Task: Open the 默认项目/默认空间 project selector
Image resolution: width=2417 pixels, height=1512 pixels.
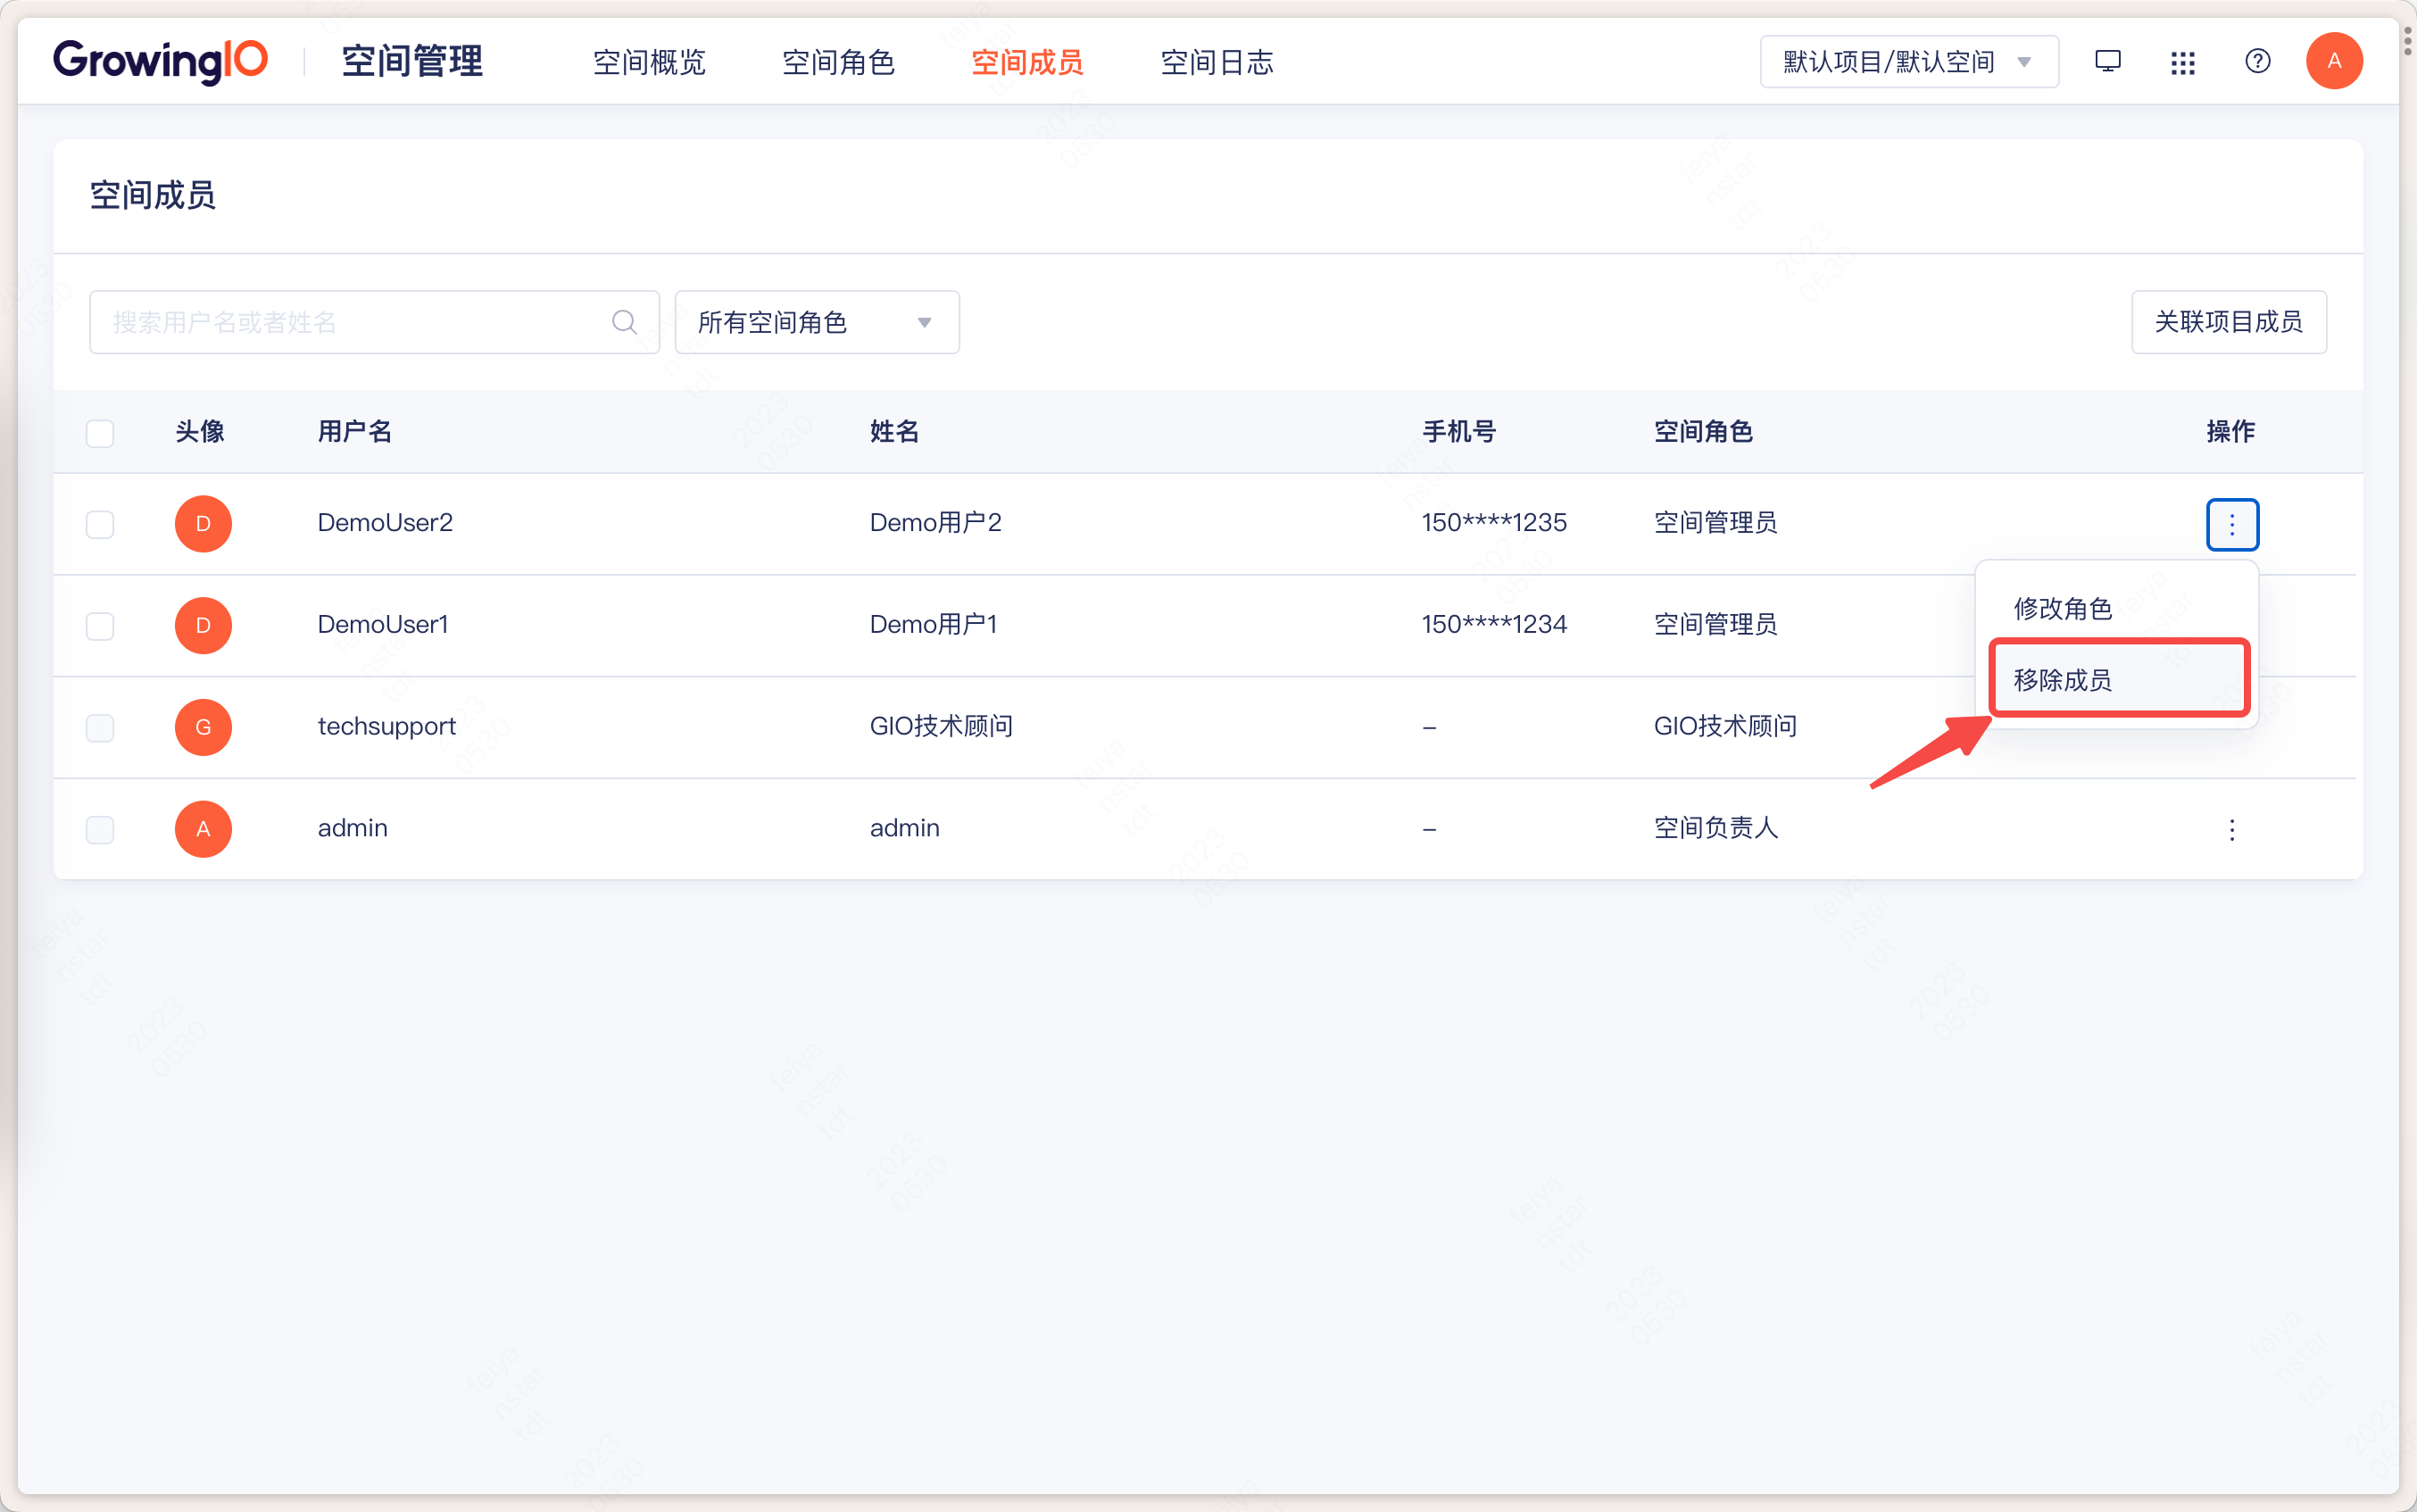Action: click(1909, 62)
